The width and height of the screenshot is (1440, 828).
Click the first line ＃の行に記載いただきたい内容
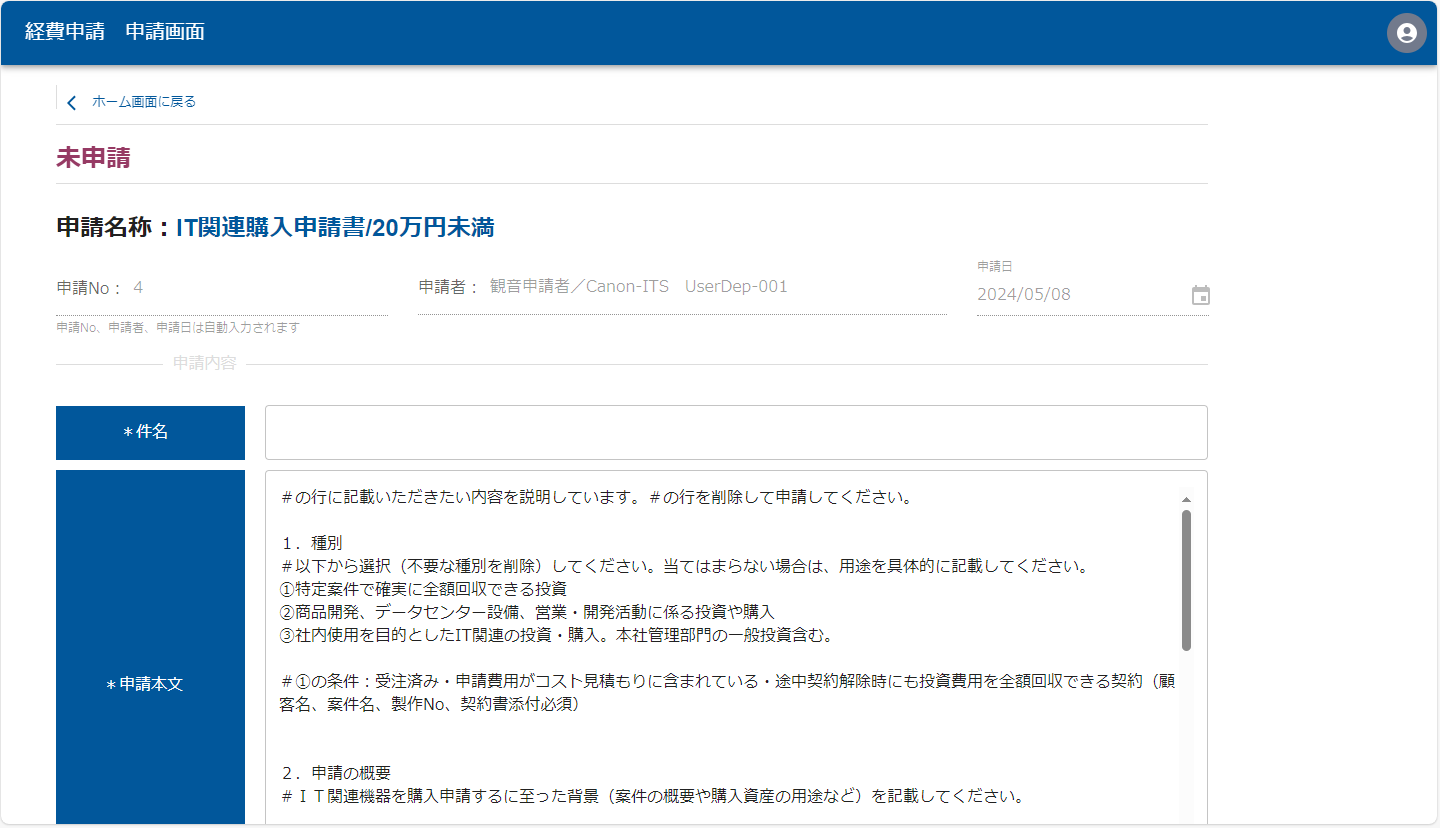pyautogui.click(x=596, y=497)
